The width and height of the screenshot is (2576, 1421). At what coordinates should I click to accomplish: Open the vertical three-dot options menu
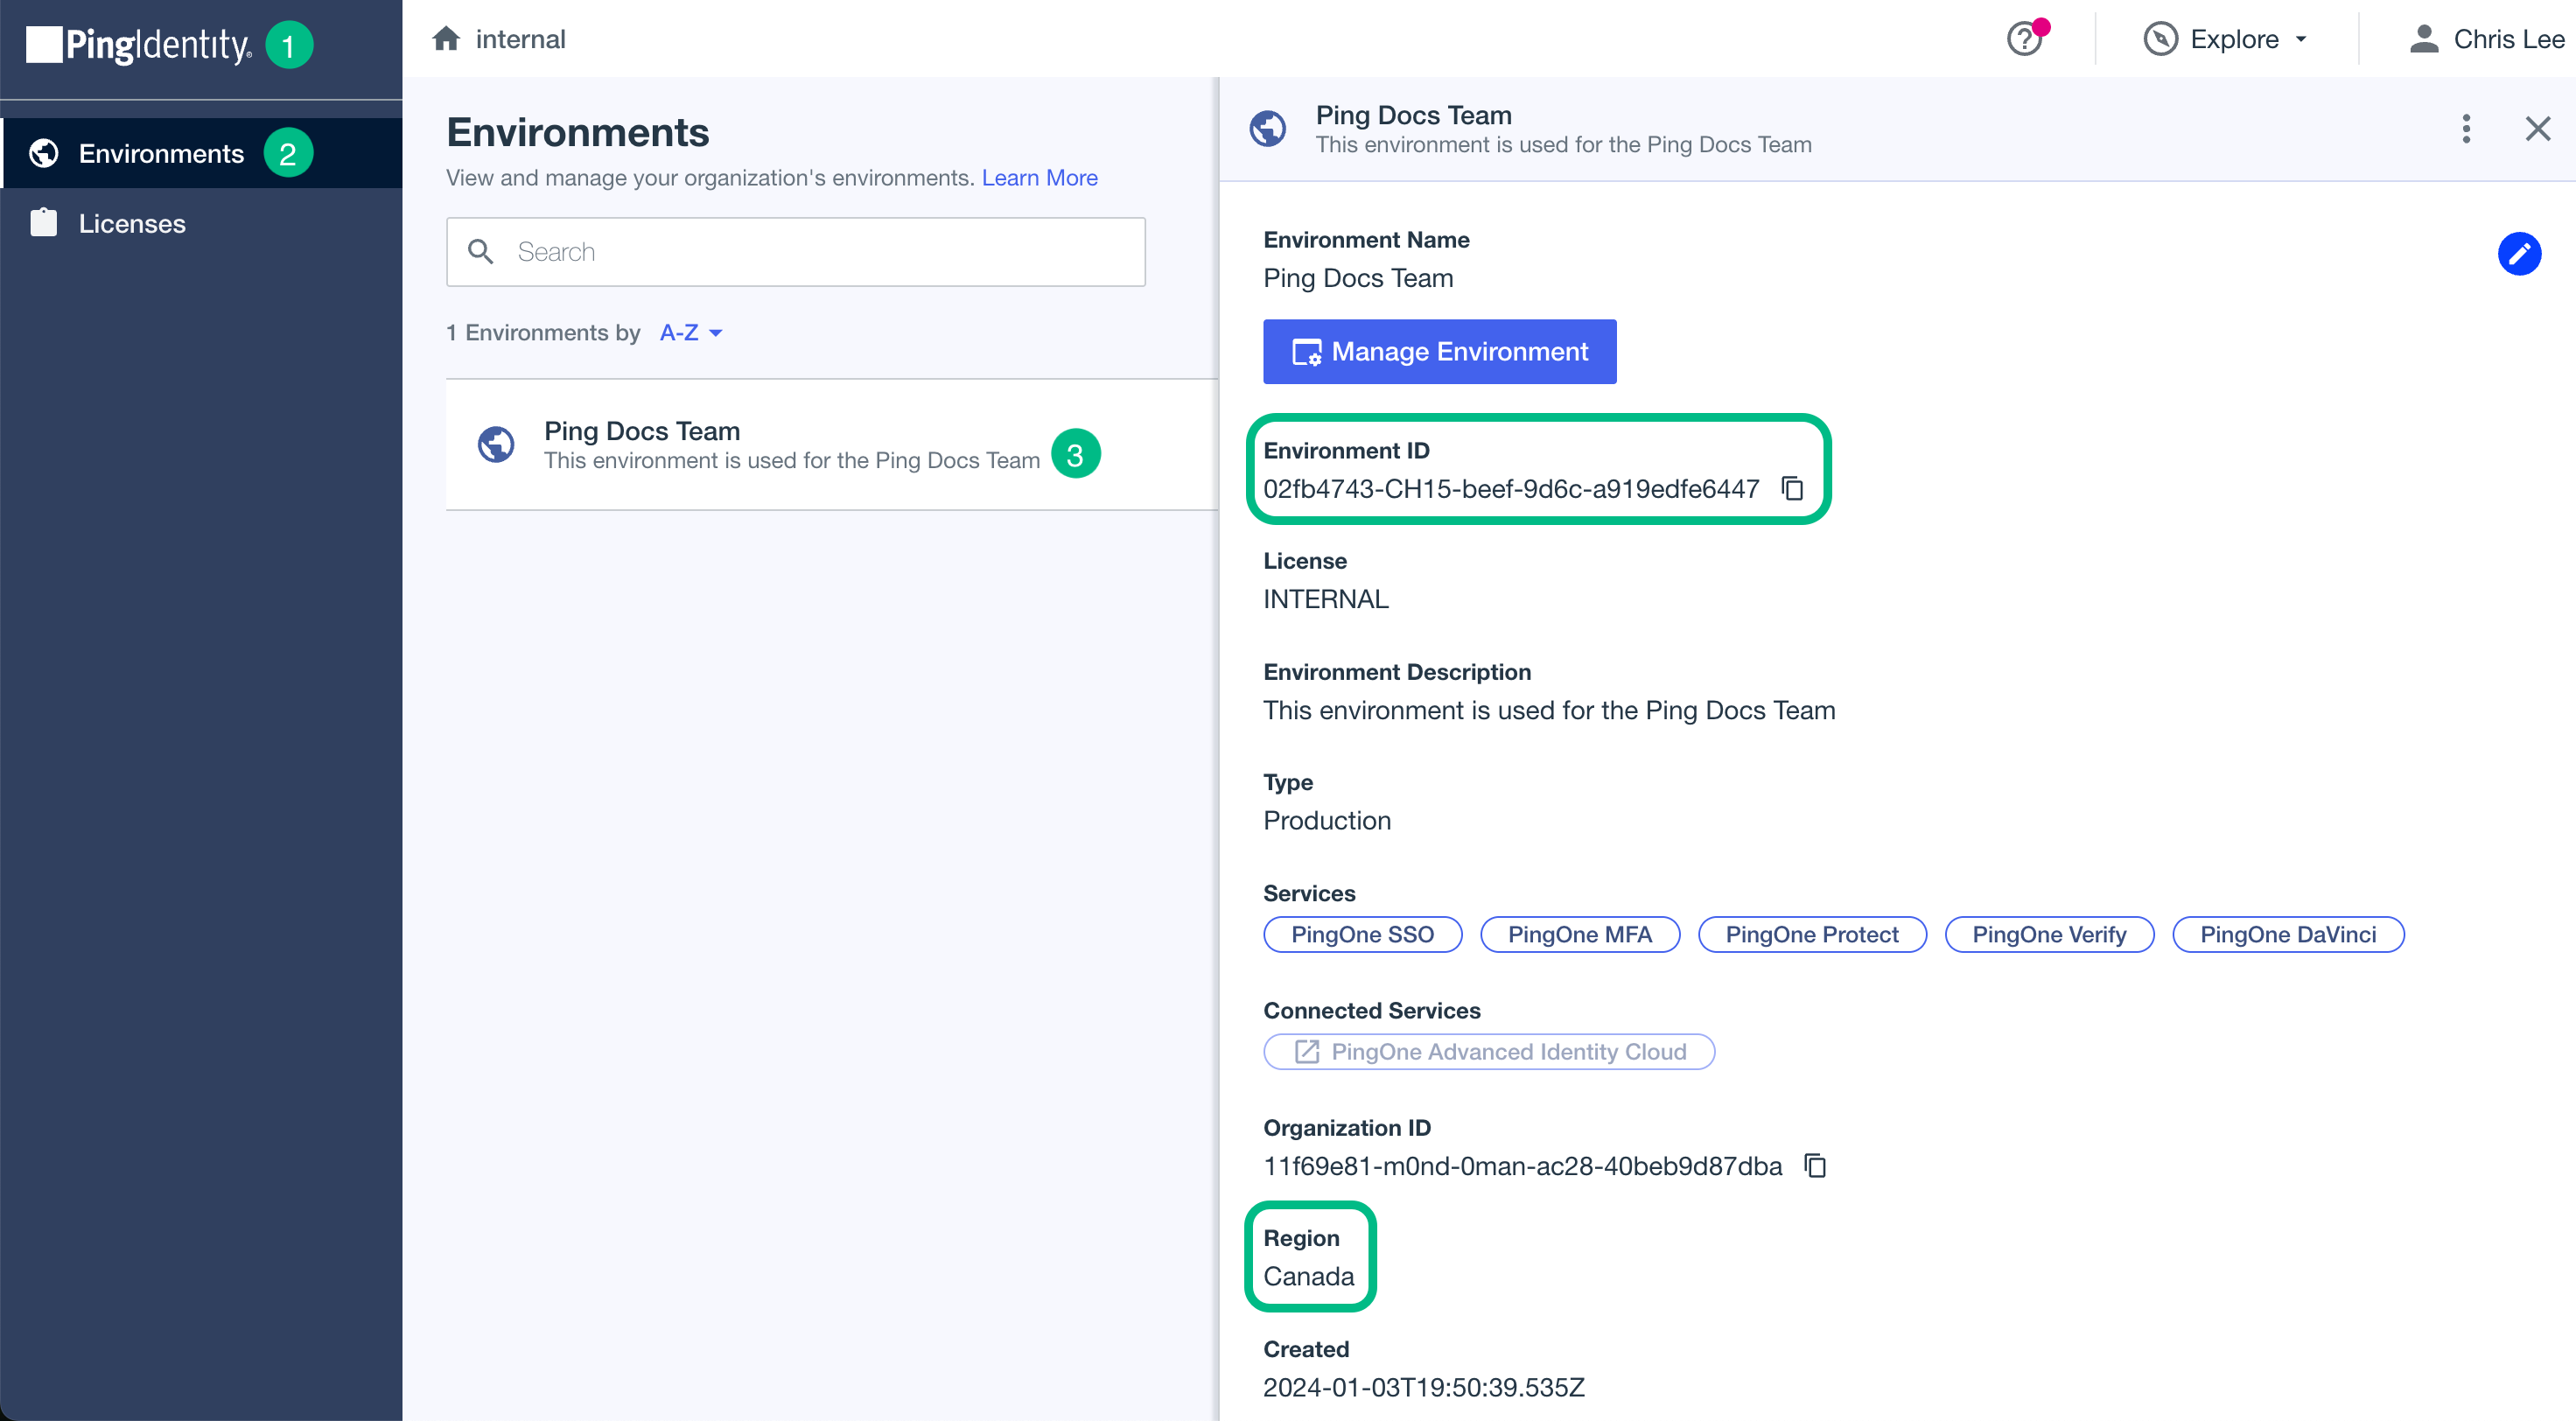(2465, 129)
